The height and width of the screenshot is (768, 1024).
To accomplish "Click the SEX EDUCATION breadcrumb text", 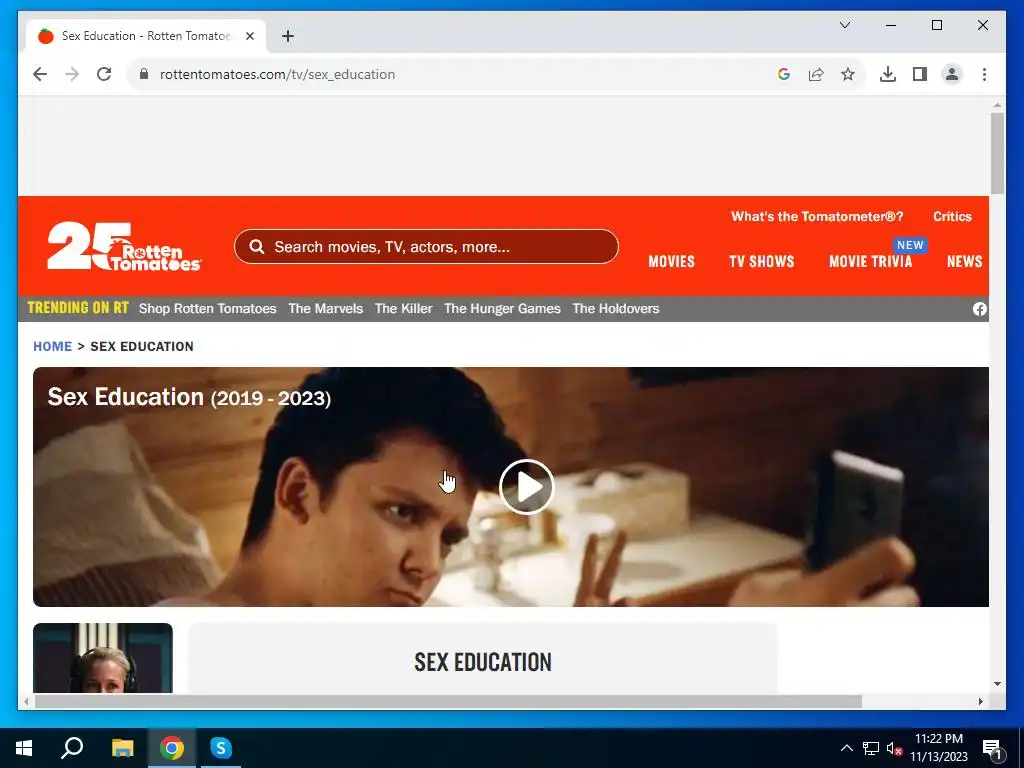I will 142,346.
